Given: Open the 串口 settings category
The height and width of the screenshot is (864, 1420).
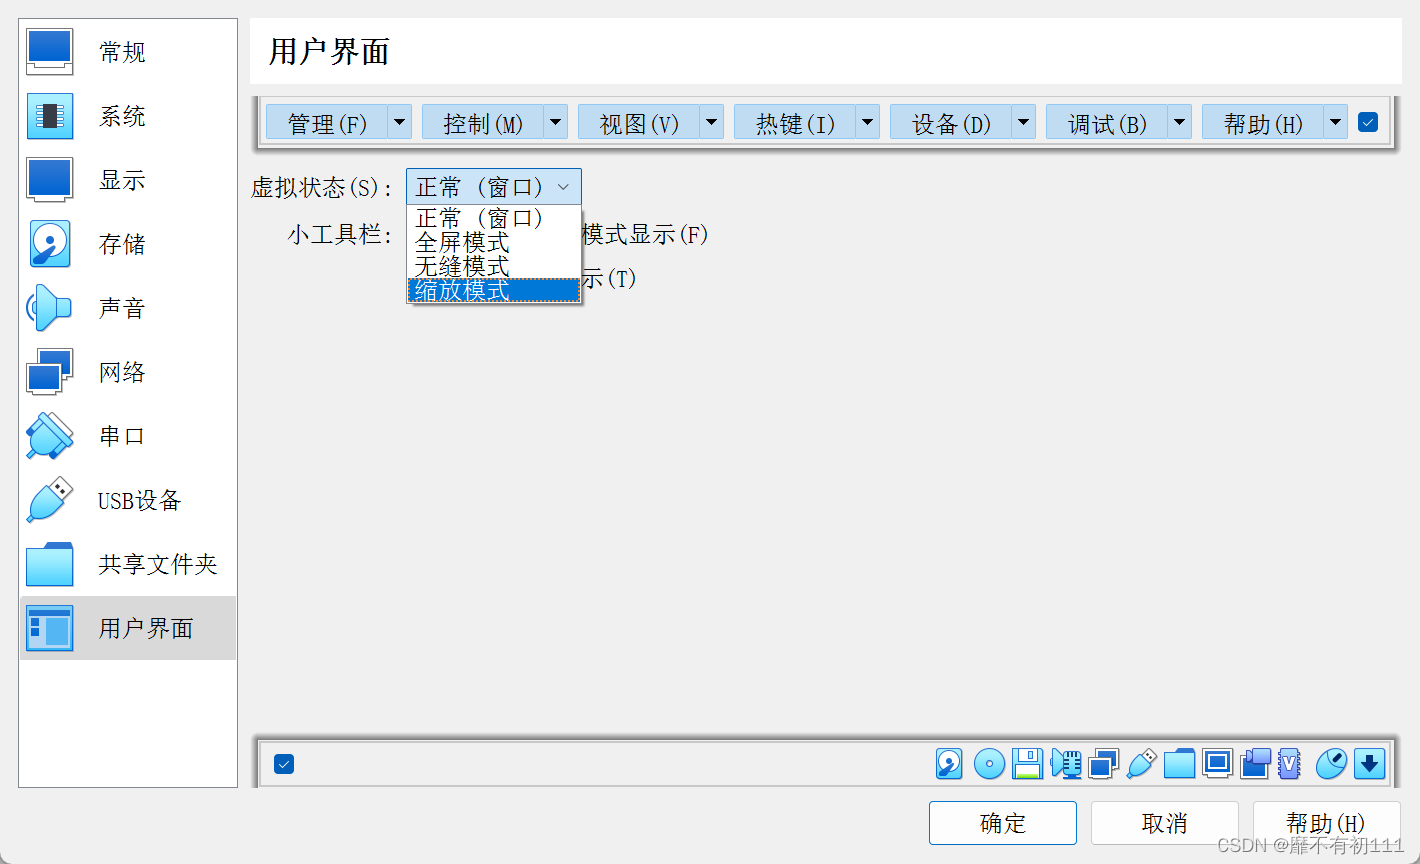Looking at the screenshot, I should 128,436.
